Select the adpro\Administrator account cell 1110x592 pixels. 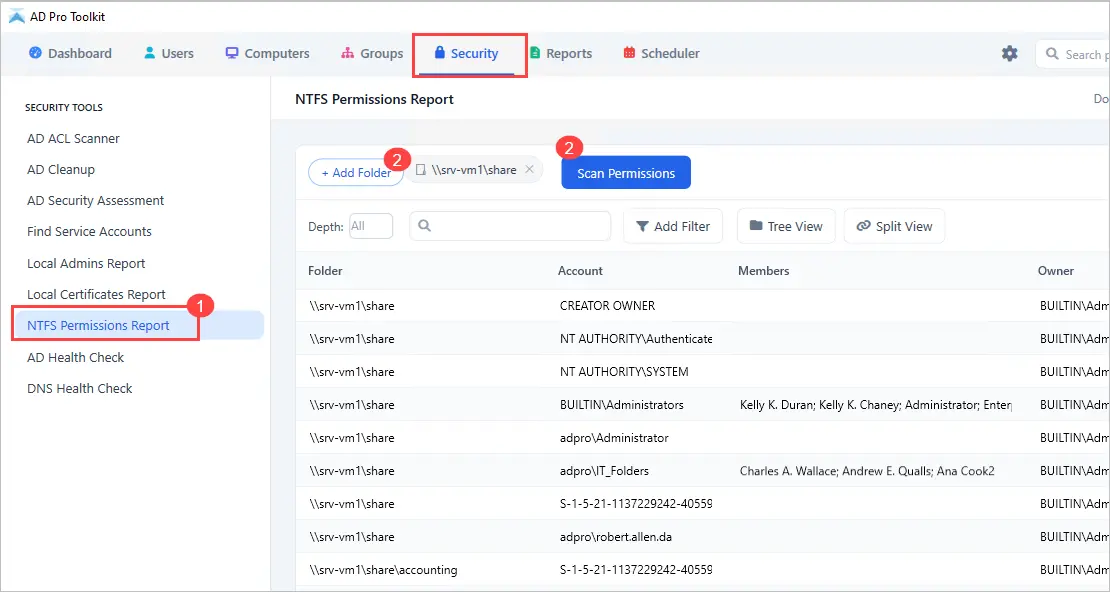[614, 438]
